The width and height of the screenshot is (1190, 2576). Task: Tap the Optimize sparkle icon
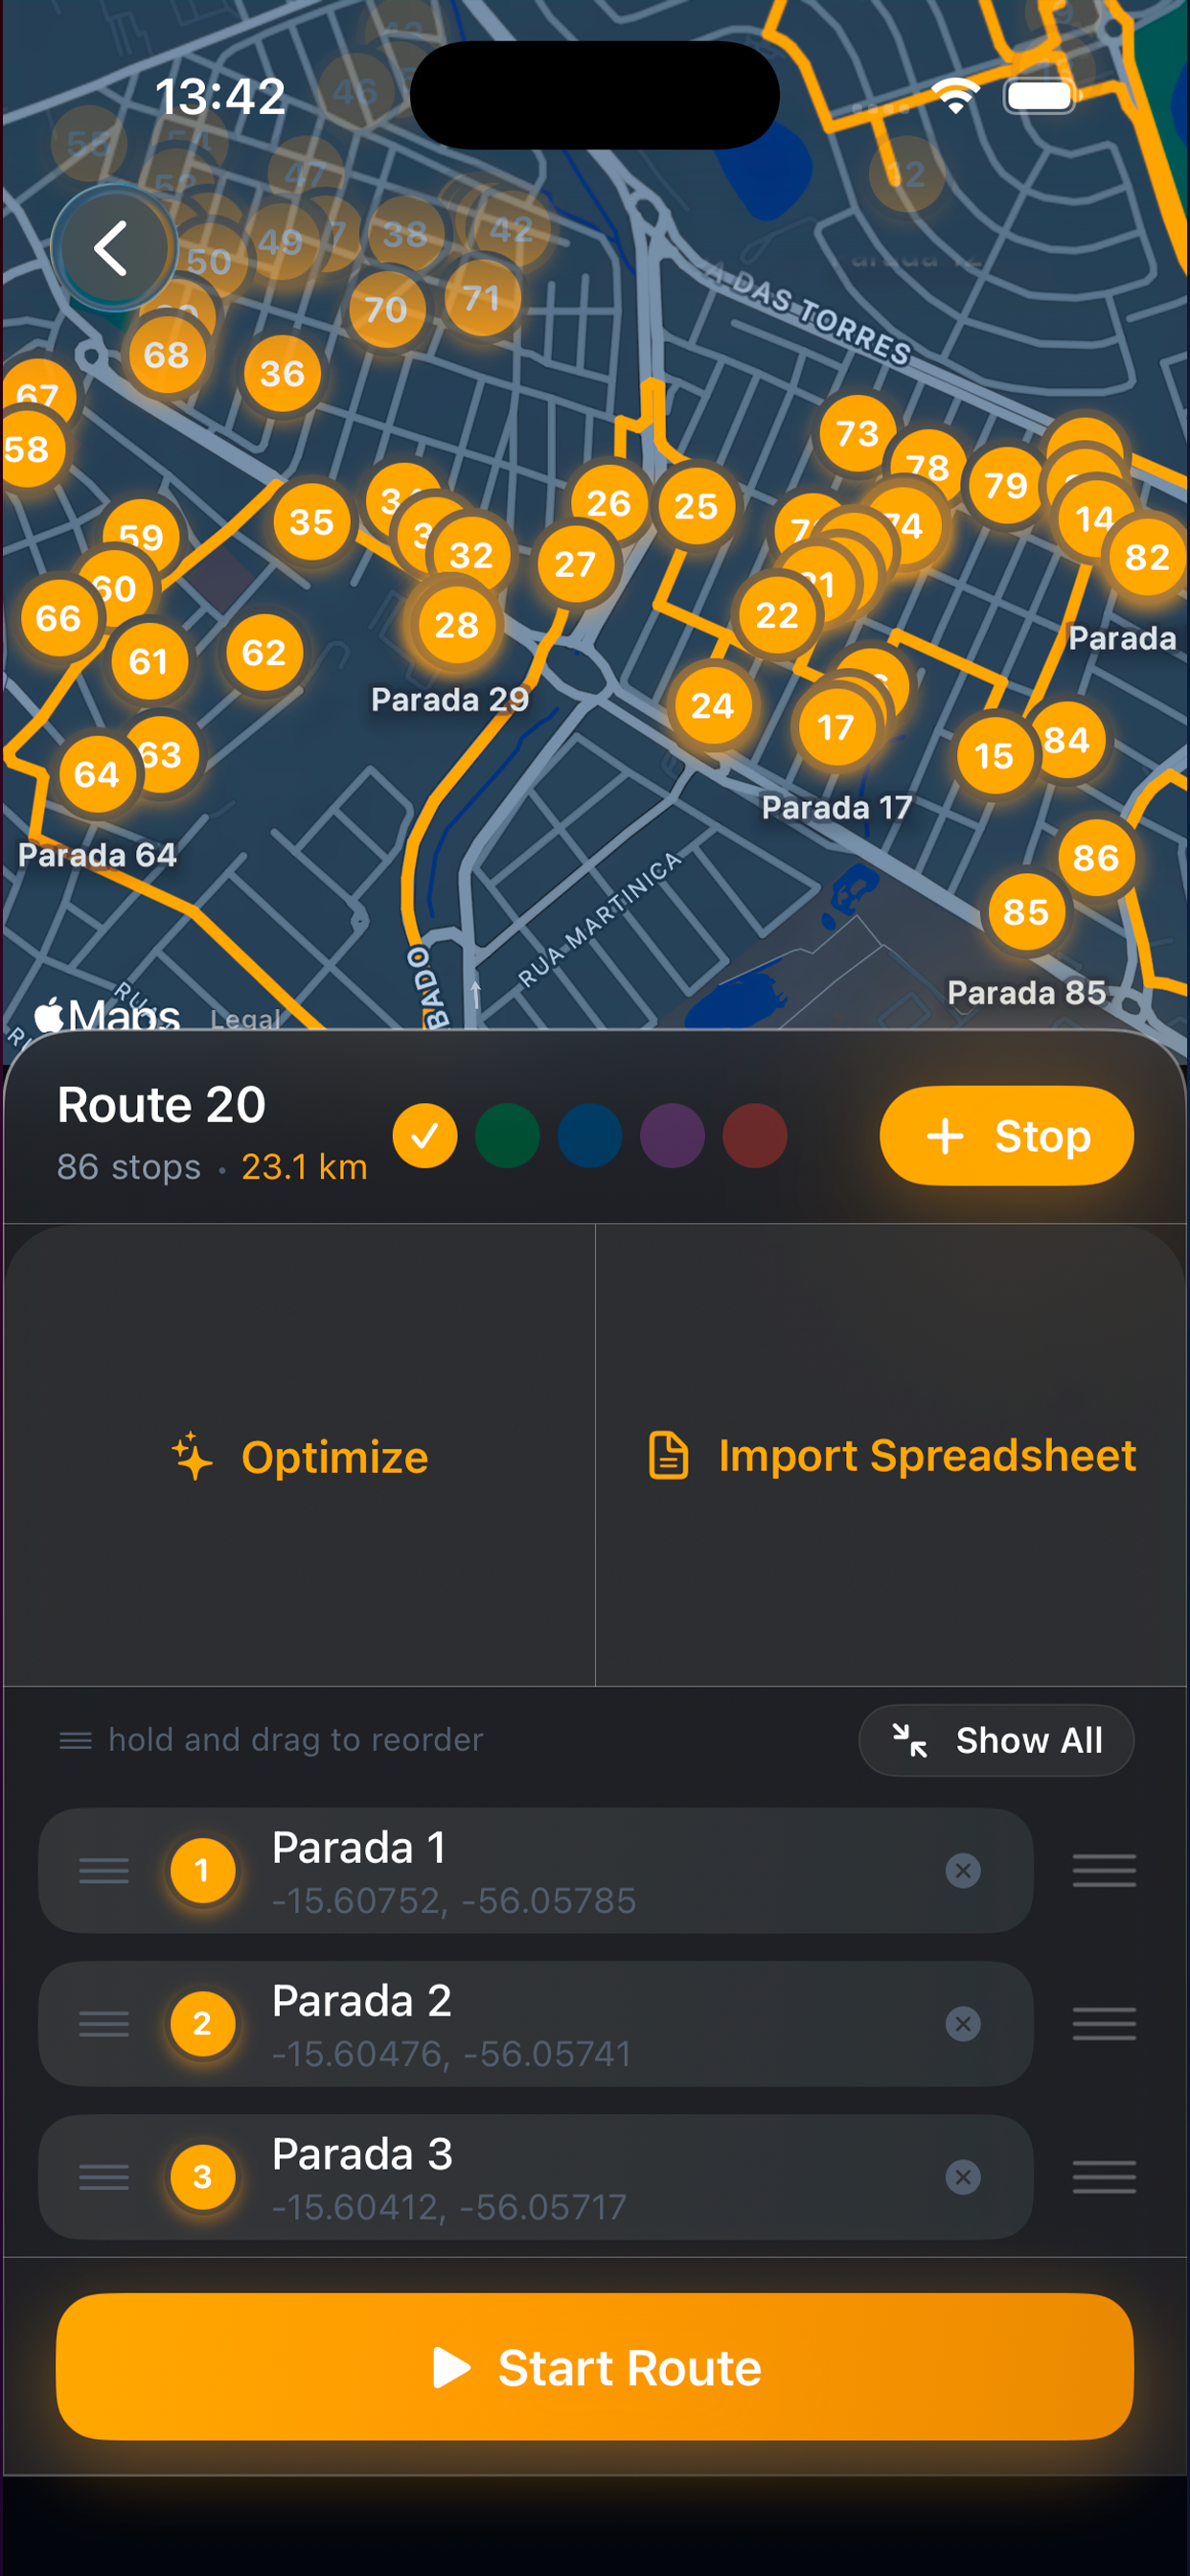pyautogui.click(x=192, y=1456)
